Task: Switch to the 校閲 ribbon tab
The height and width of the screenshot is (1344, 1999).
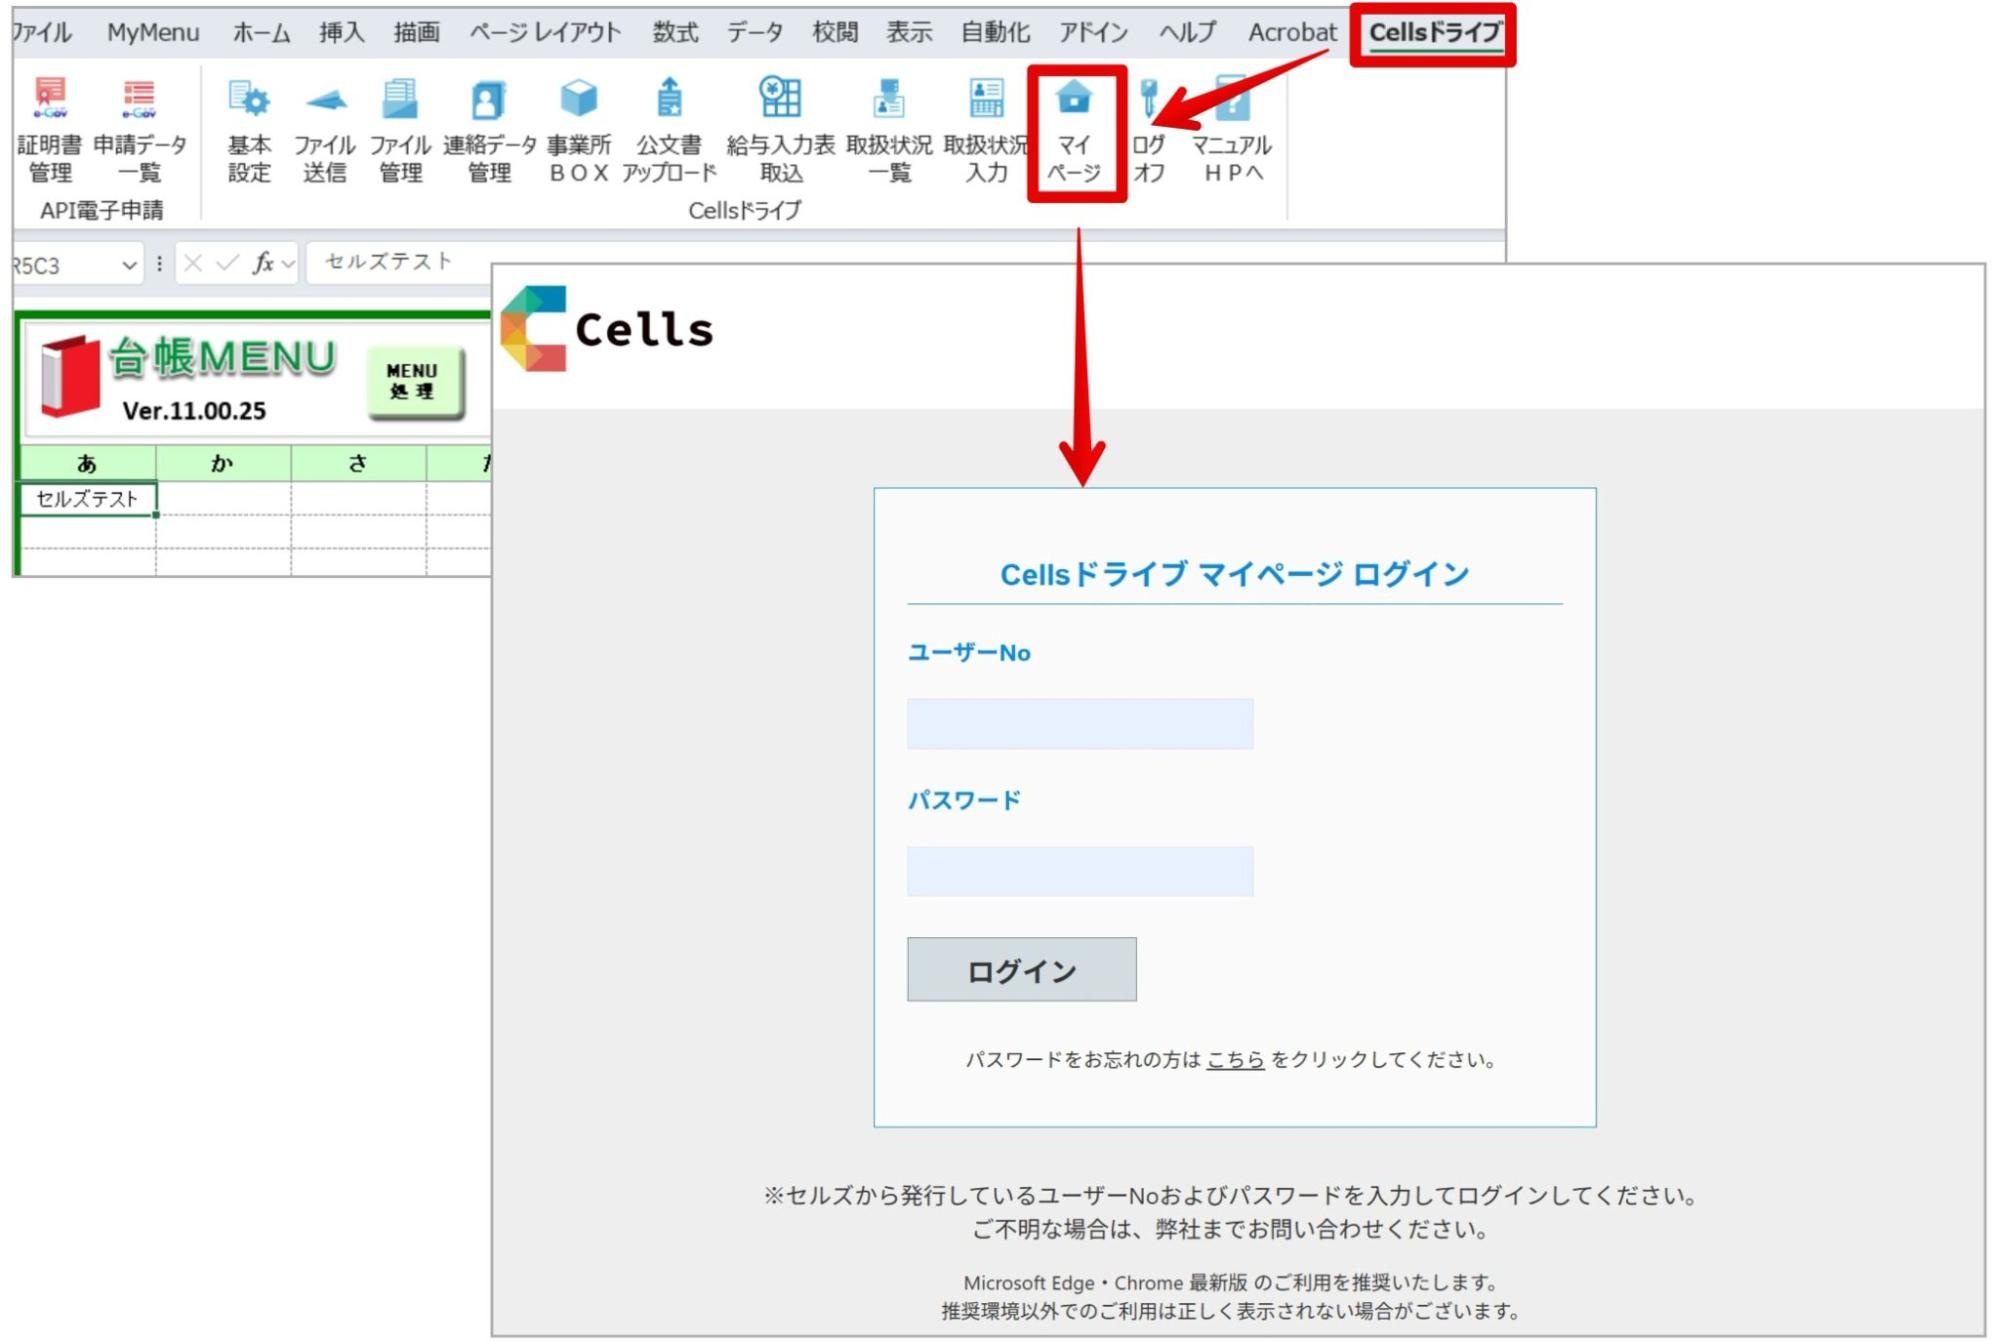Action: click(x=835, y=32)
